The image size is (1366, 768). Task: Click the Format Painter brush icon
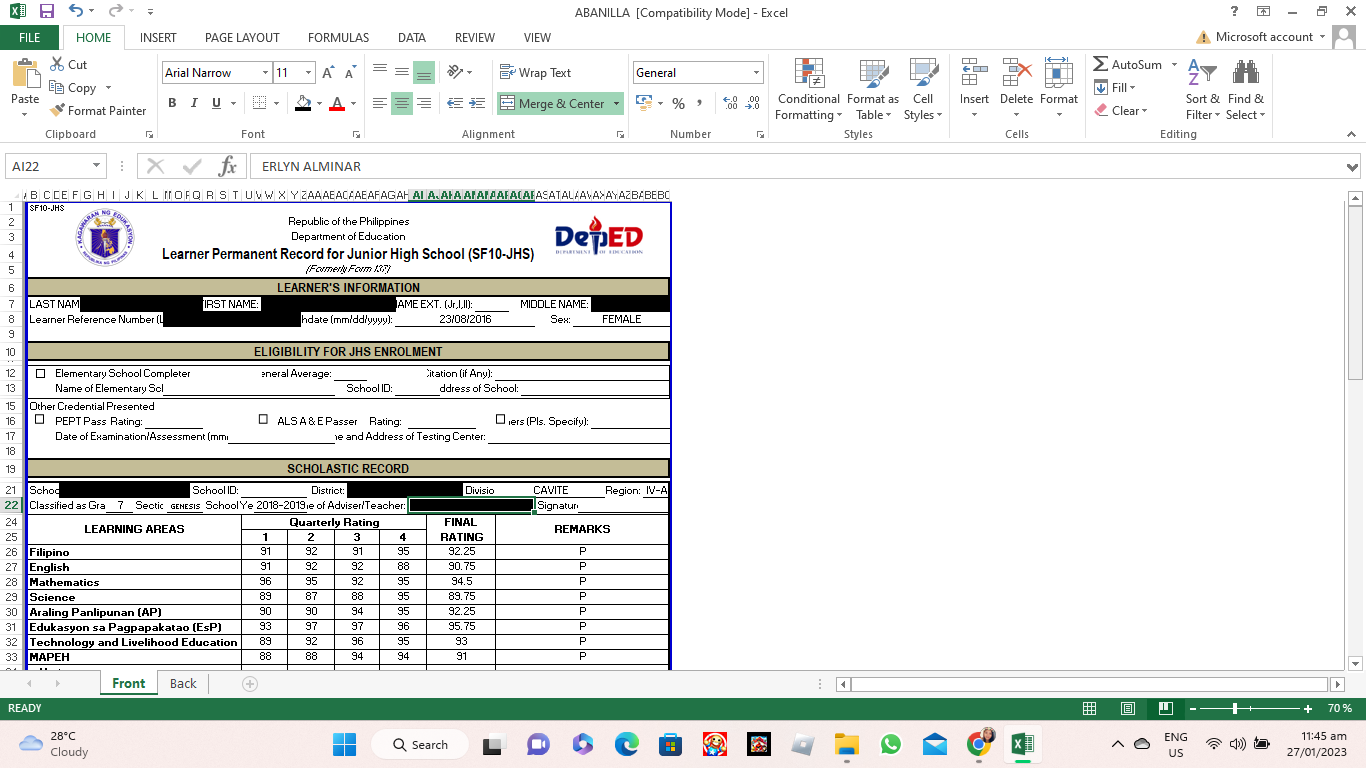(x=58, y=111)
